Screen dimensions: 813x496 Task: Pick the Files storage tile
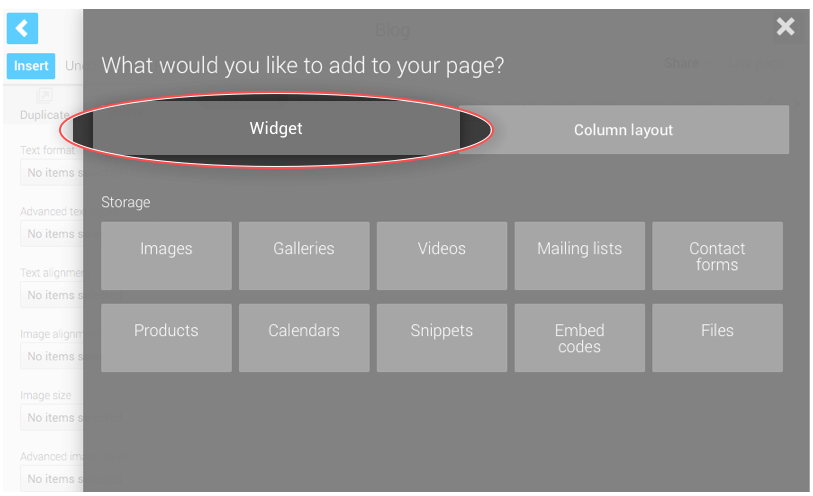[717, 338]
